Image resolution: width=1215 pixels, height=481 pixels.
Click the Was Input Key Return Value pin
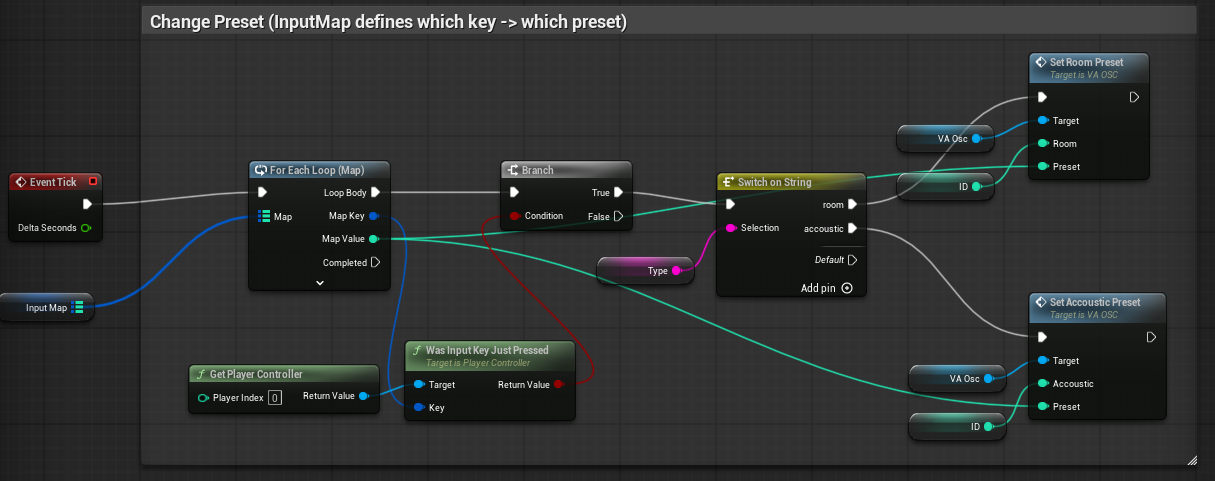(559, 384)
